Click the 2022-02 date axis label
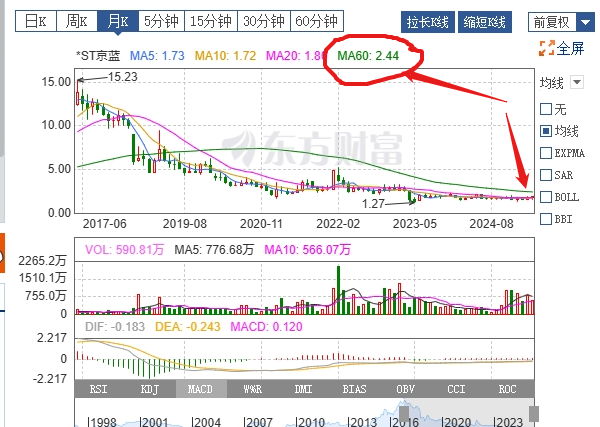The height and width of the screenshot is (427, 600). (x=338, y=224)
